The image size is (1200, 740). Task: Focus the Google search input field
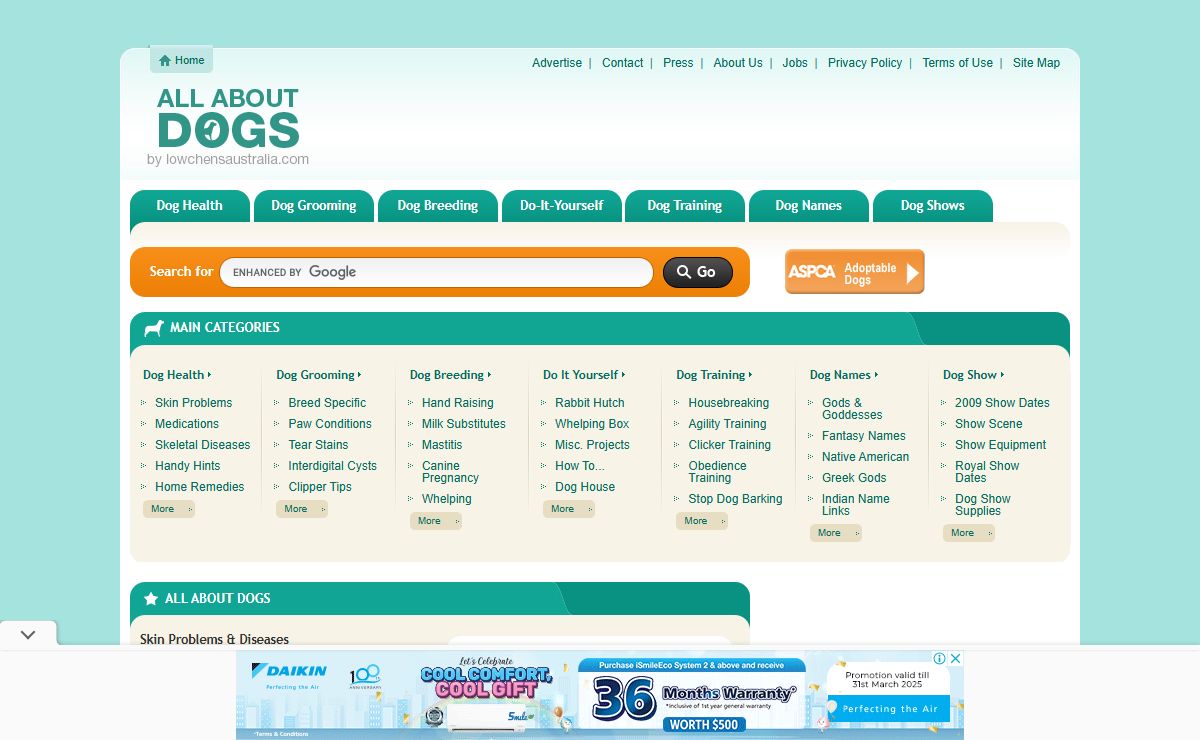(x=436, y=272)
